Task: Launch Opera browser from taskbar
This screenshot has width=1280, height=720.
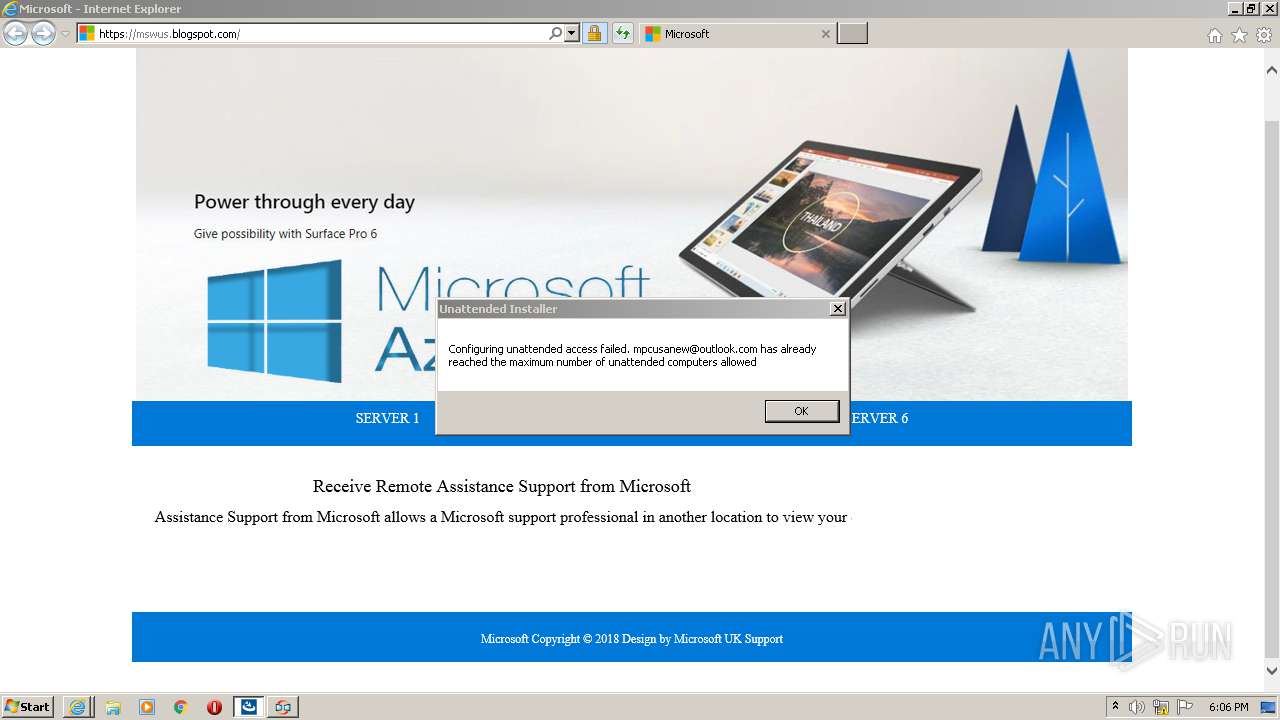Action: coord(214,707)
